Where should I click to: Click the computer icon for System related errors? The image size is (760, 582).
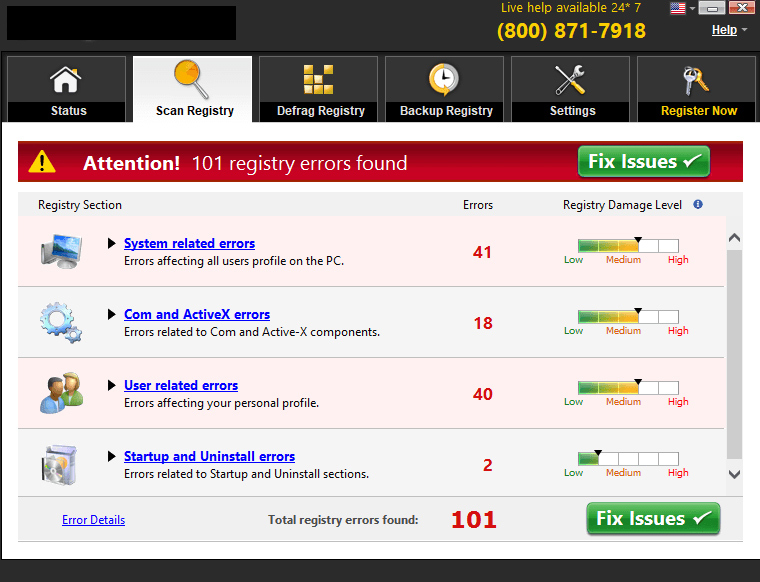[x=61, y=251]
